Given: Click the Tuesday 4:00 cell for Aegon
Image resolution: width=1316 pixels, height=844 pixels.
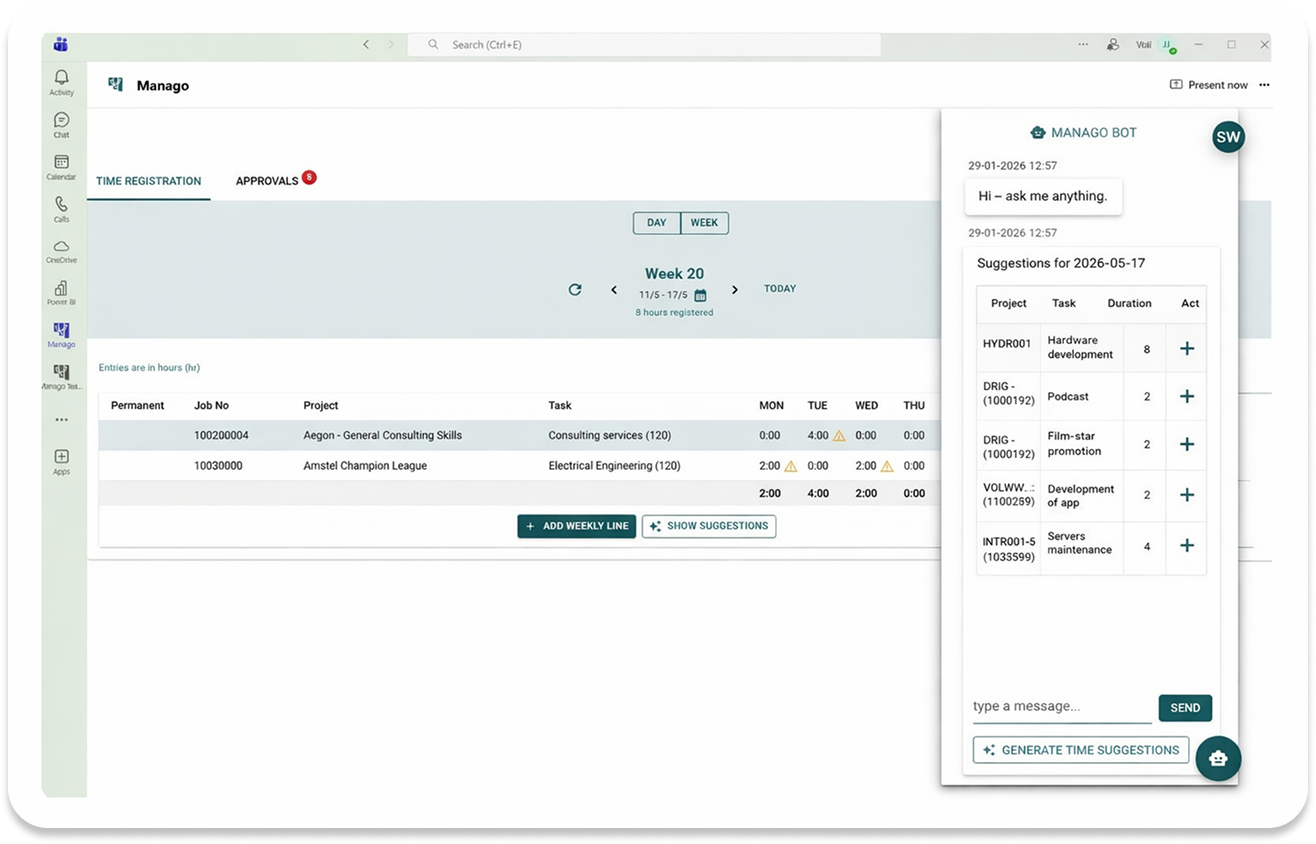Looking at the screenshot, I should pos(818,436).
